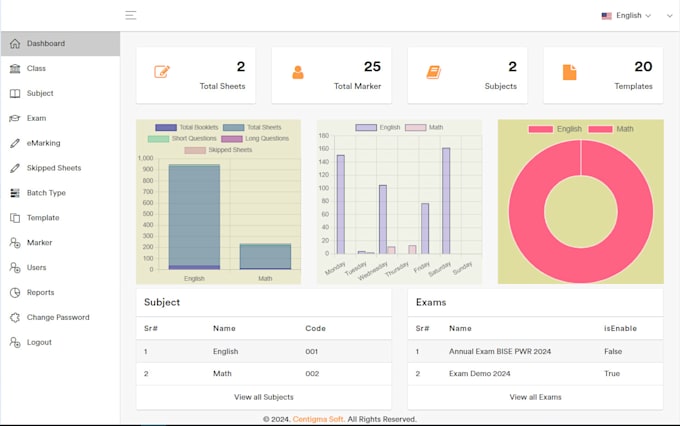Click the English bar in stacked chart

194,217
